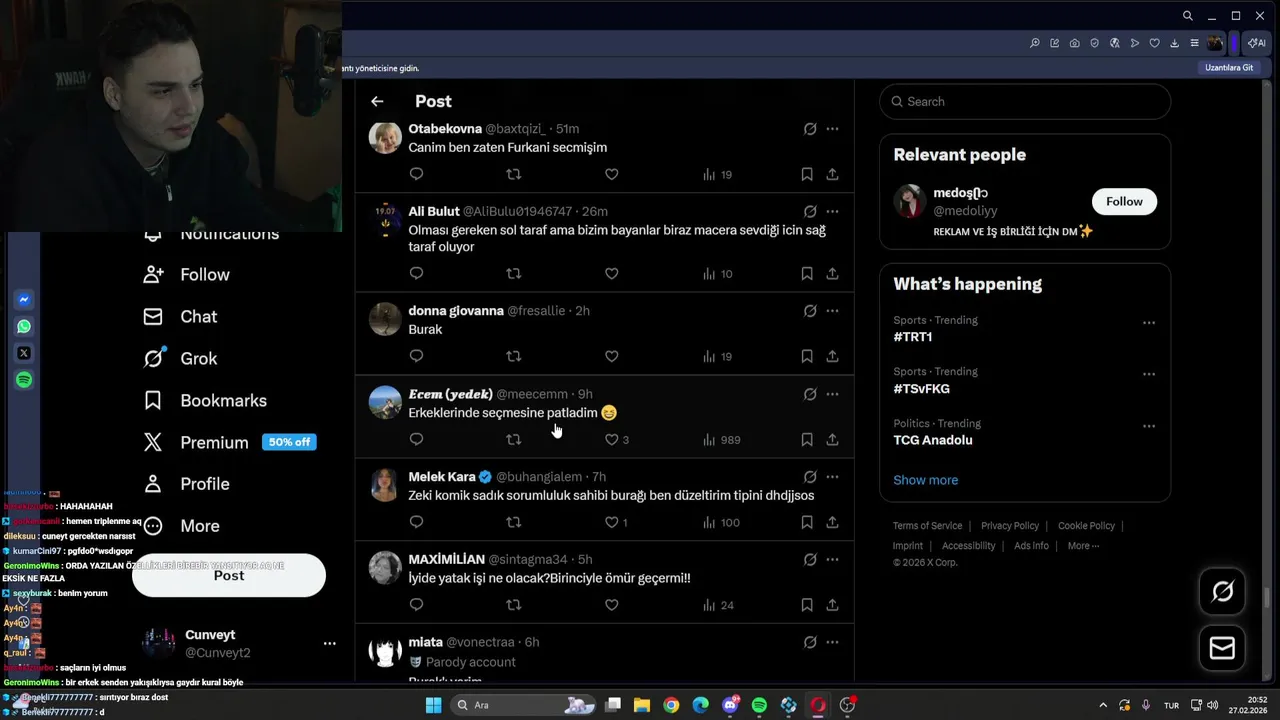Open options for the #TSvFKG trend
This screenshot has height=720, width=1280.
[1149, 374]
